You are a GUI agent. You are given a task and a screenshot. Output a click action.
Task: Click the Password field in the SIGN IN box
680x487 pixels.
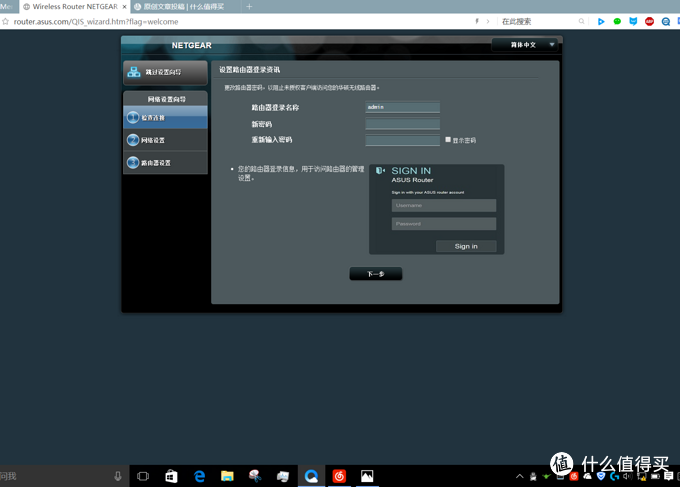444,224
